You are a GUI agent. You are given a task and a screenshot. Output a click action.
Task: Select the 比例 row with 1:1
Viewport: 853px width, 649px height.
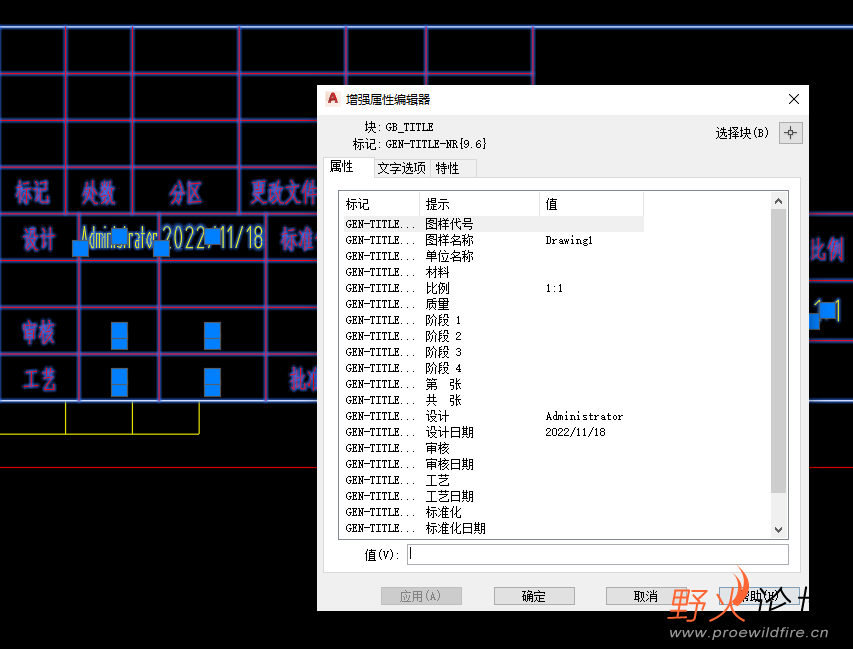click(x=493, y=288)
